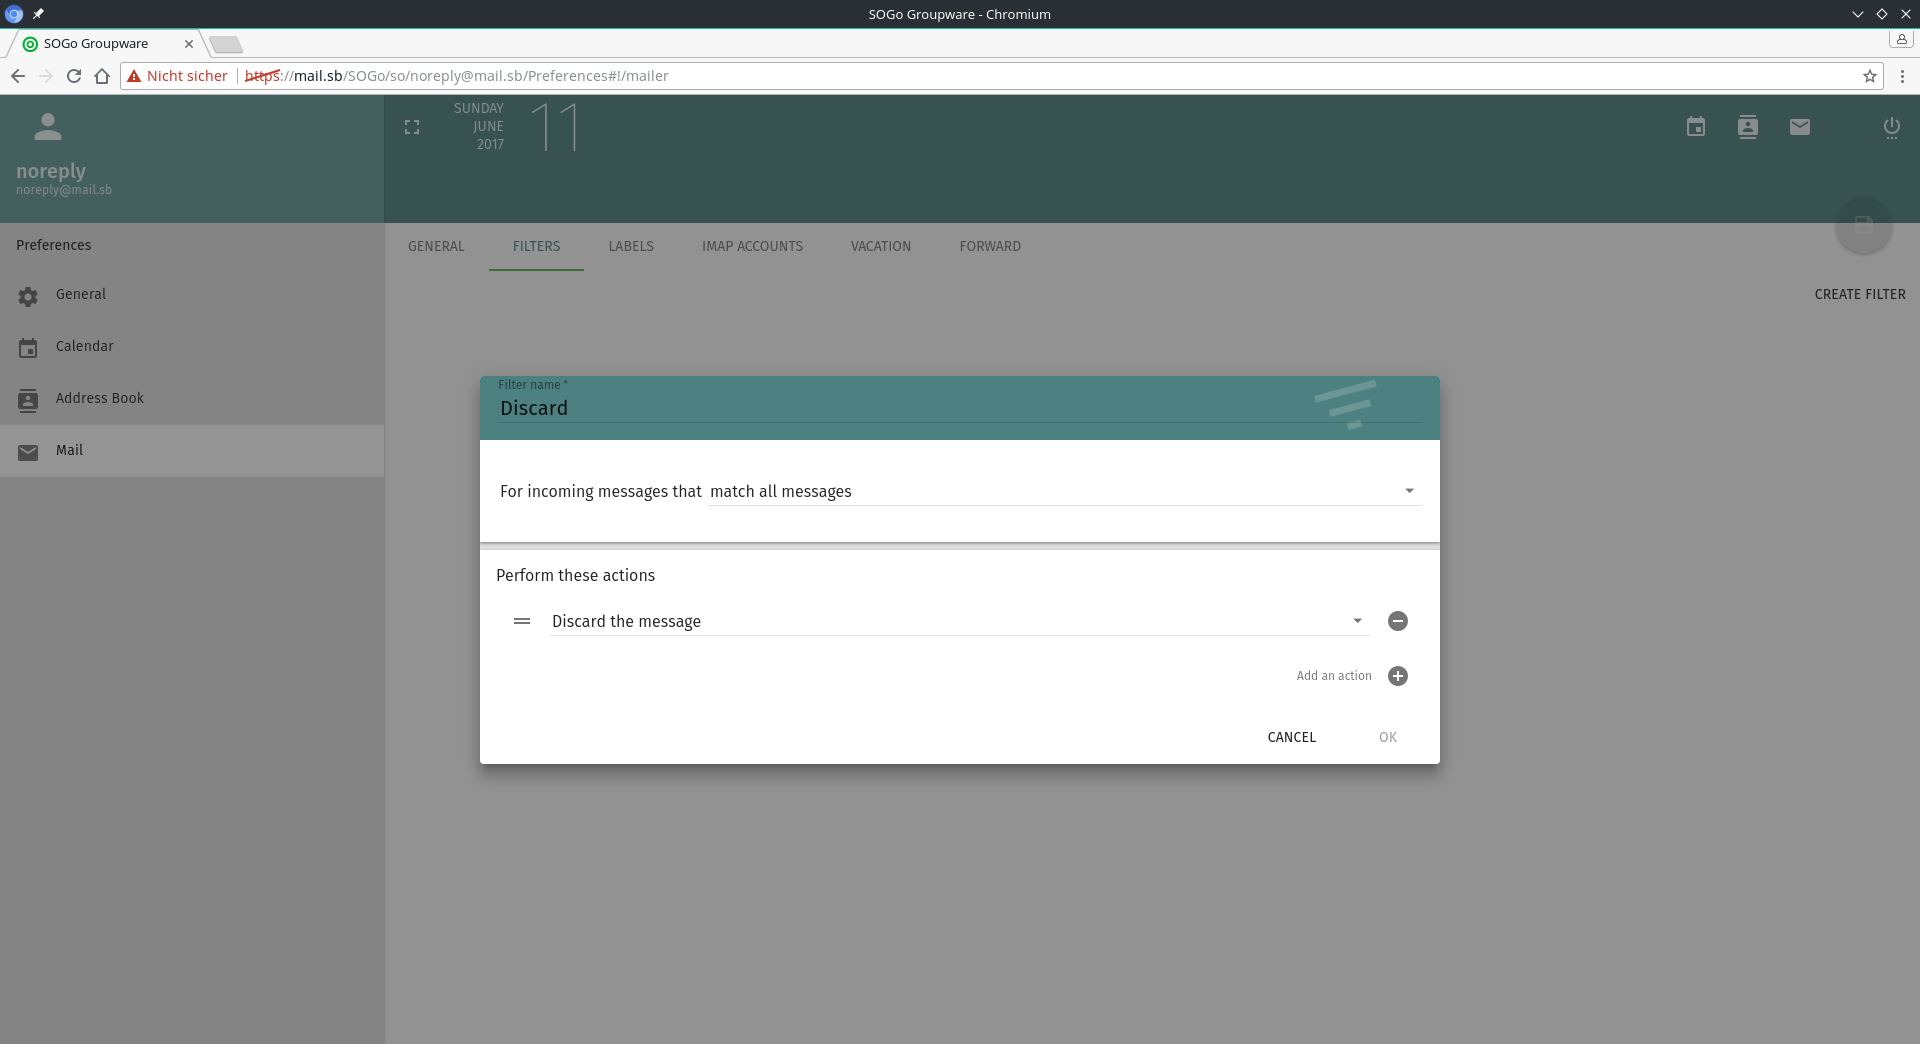Image resolution: width=1920 pixels, height=1044 pixels.
Task: Grab the action reorder handle icon
Action: point(522,621)
